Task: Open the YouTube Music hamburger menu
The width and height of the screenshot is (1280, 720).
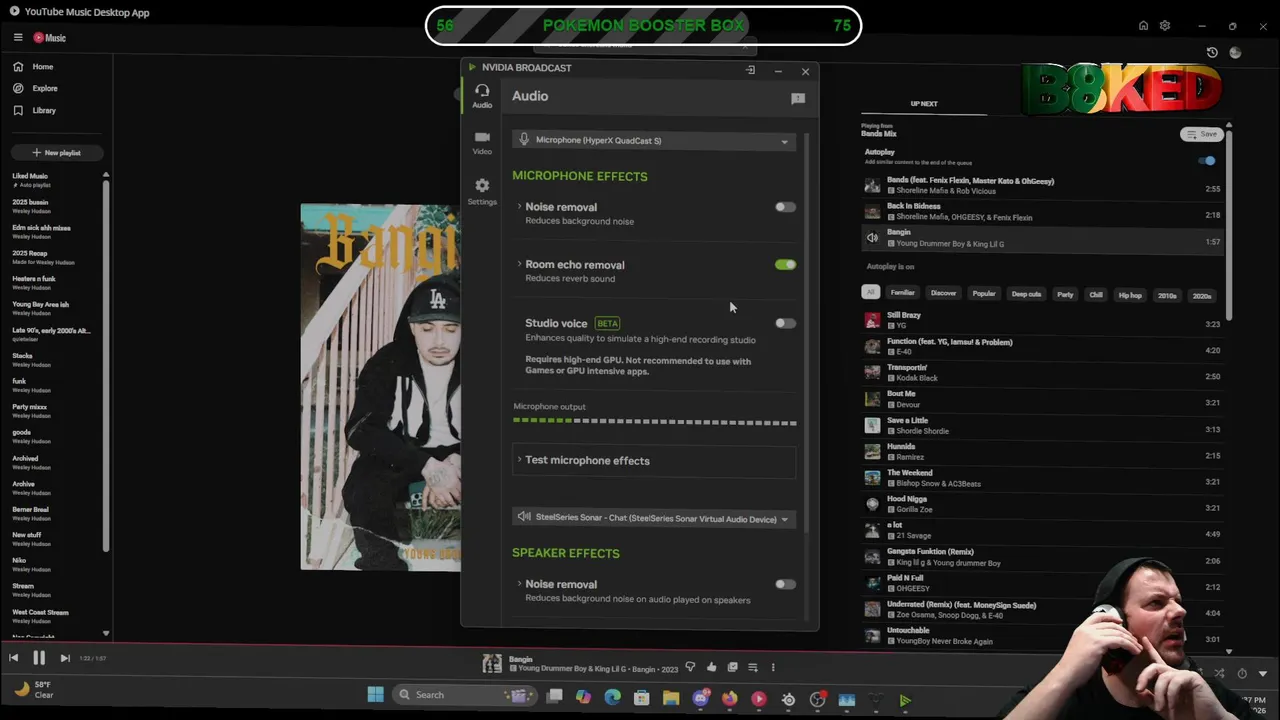Action: 18,38
